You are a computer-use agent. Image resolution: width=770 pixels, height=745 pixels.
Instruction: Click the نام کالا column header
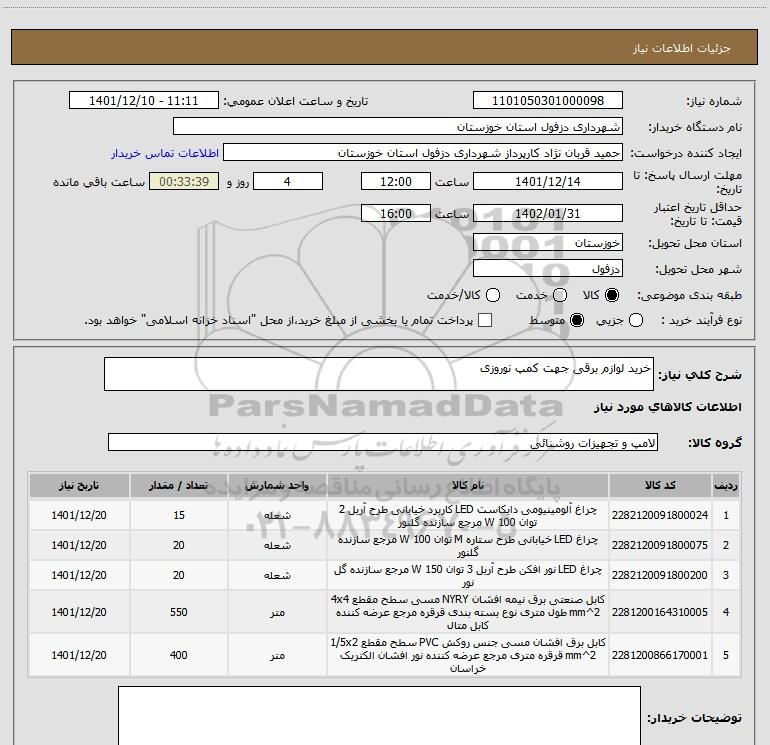tap(468, 486)
